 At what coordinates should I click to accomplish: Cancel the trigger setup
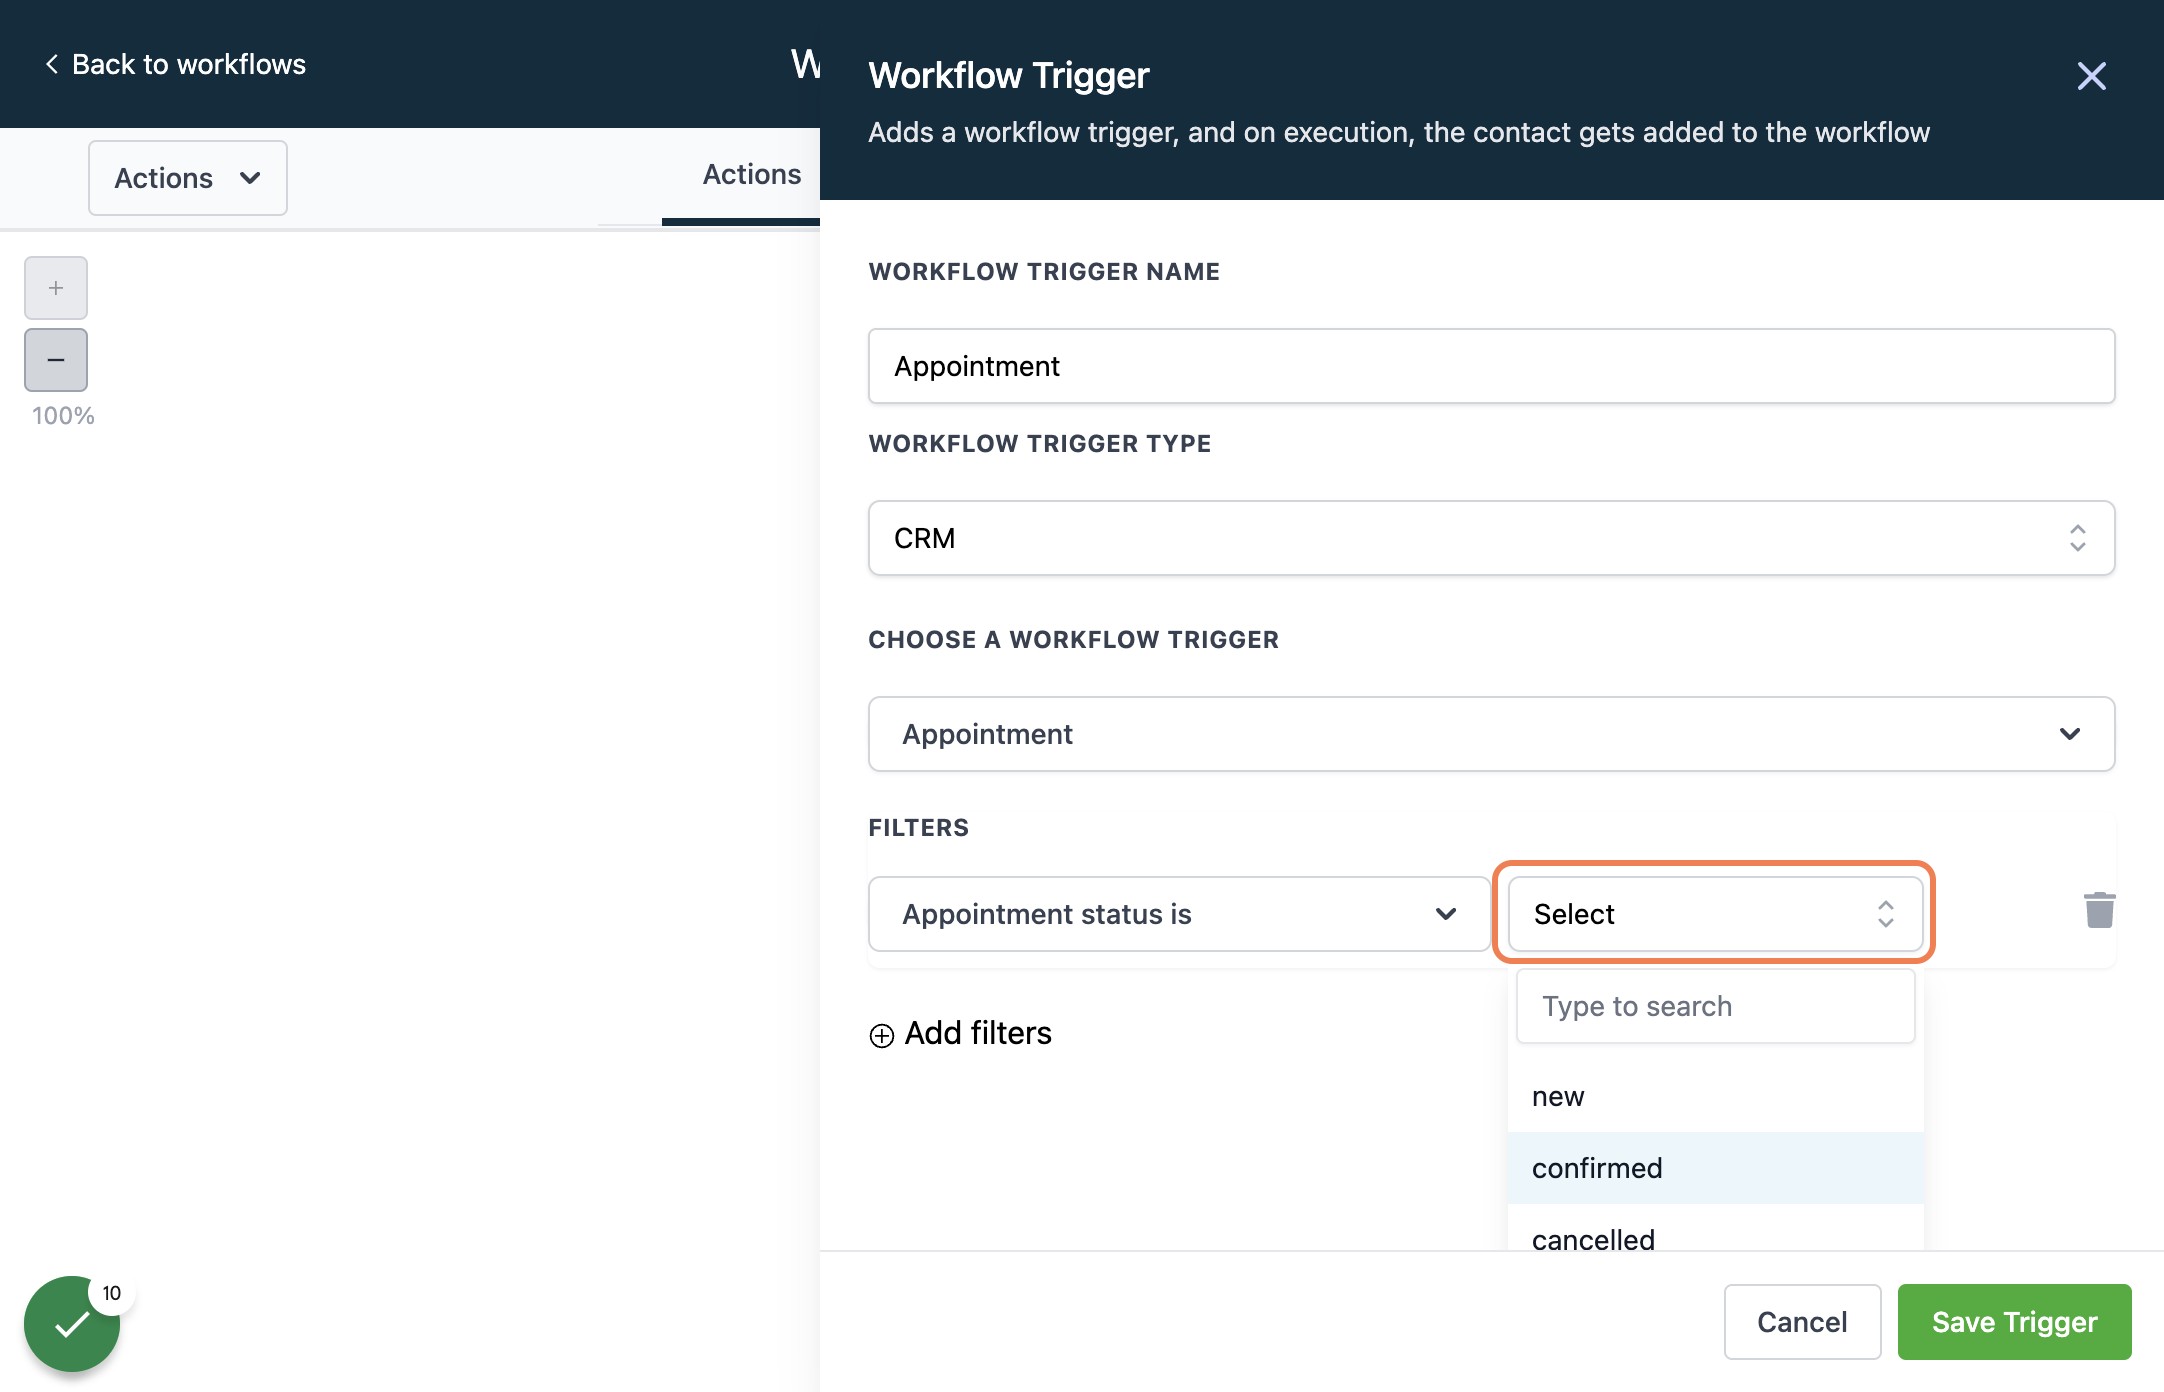1802,1322
